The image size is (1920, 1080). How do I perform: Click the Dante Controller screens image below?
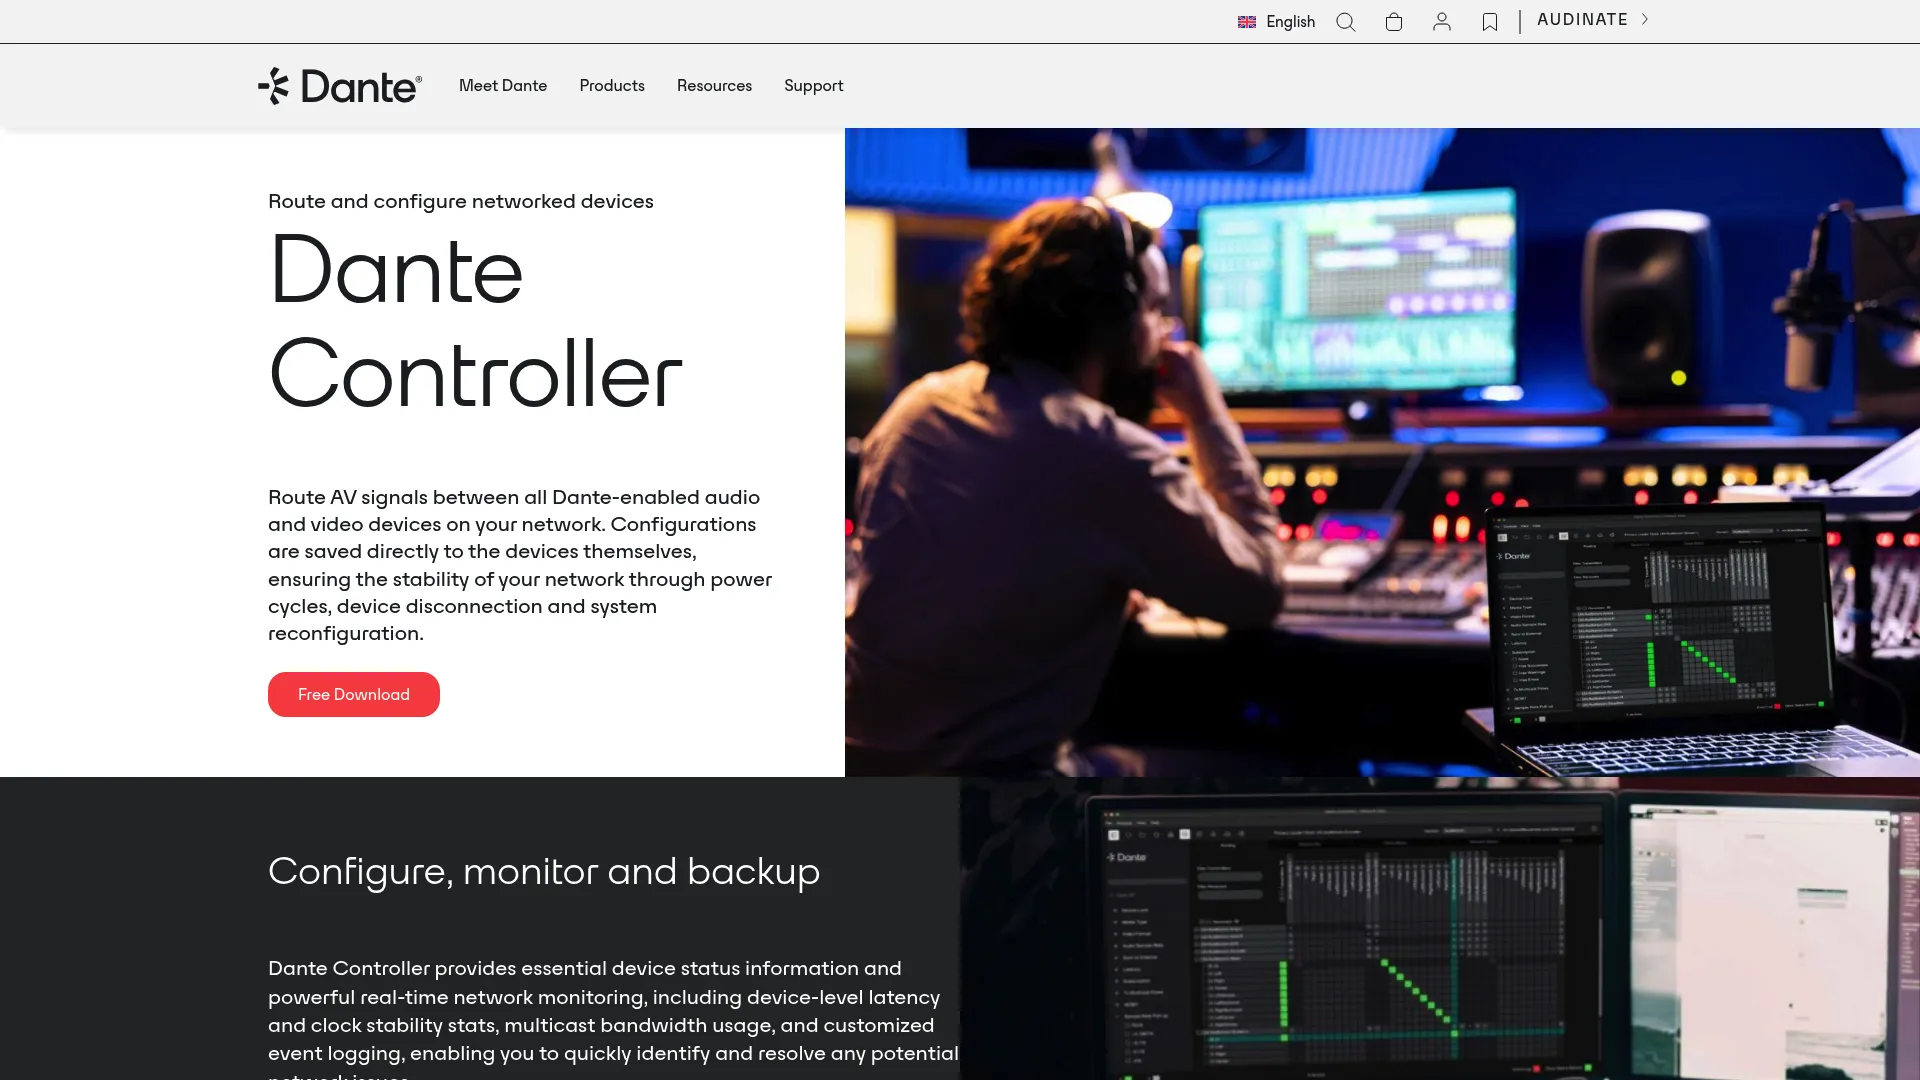[1440, 928]
